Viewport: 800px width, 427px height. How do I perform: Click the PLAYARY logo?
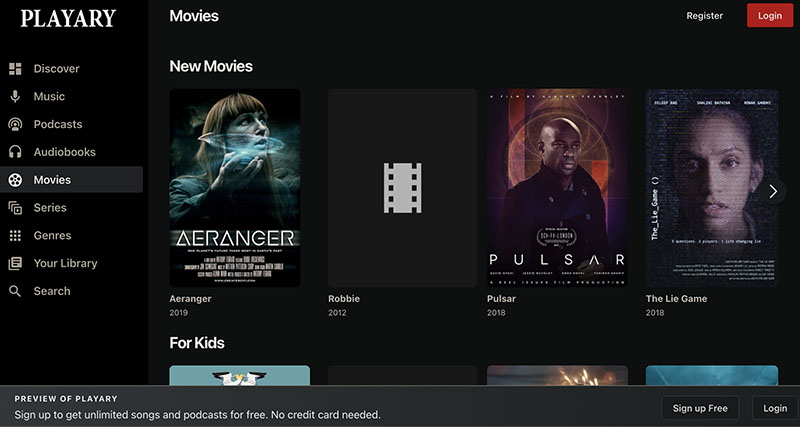[68, 18]
